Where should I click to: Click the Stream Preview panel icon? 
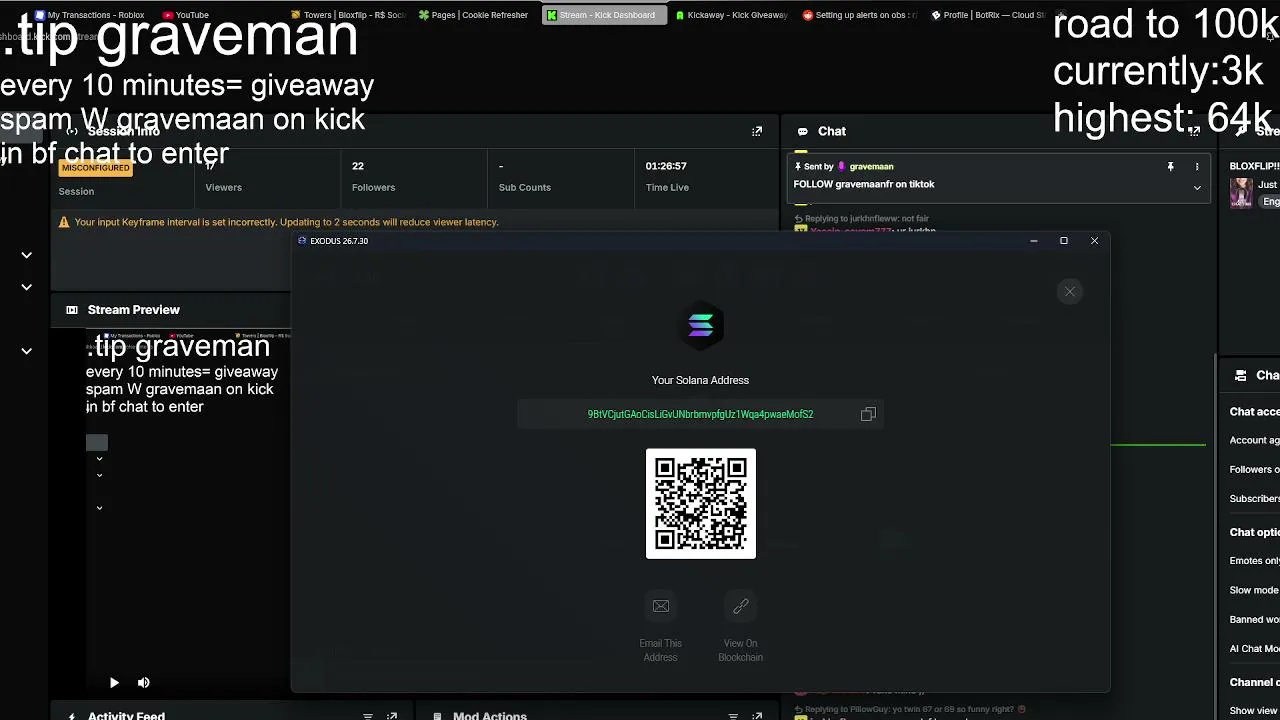pos(72,310)
